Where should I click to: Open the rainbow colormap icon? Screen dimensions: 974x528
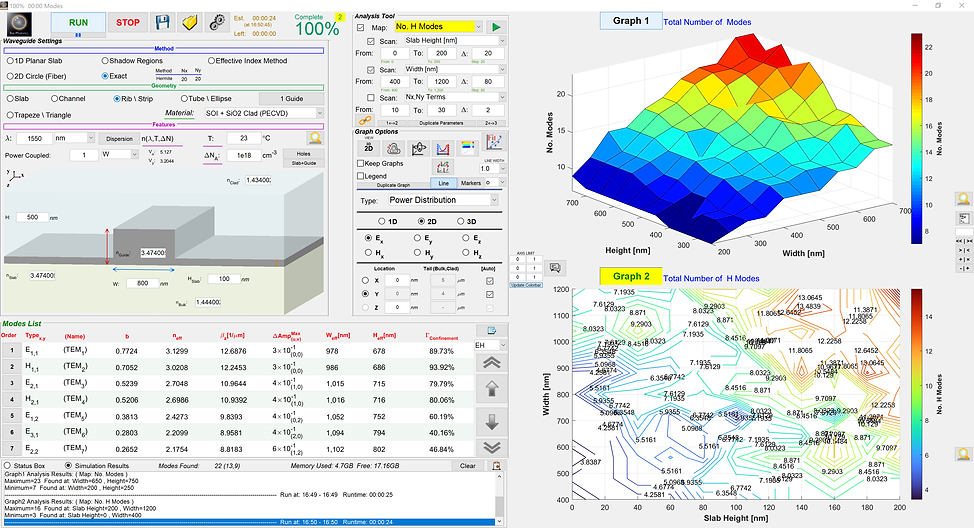pyautogui.click(x=468, y=148)
